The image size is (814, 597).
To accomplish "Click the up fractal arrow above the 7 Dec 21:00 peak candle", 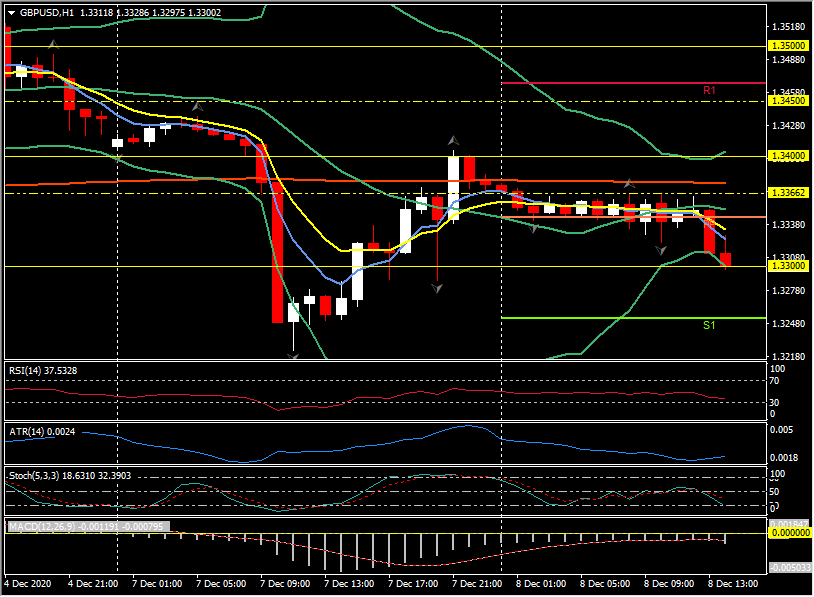I will (453, 141).
